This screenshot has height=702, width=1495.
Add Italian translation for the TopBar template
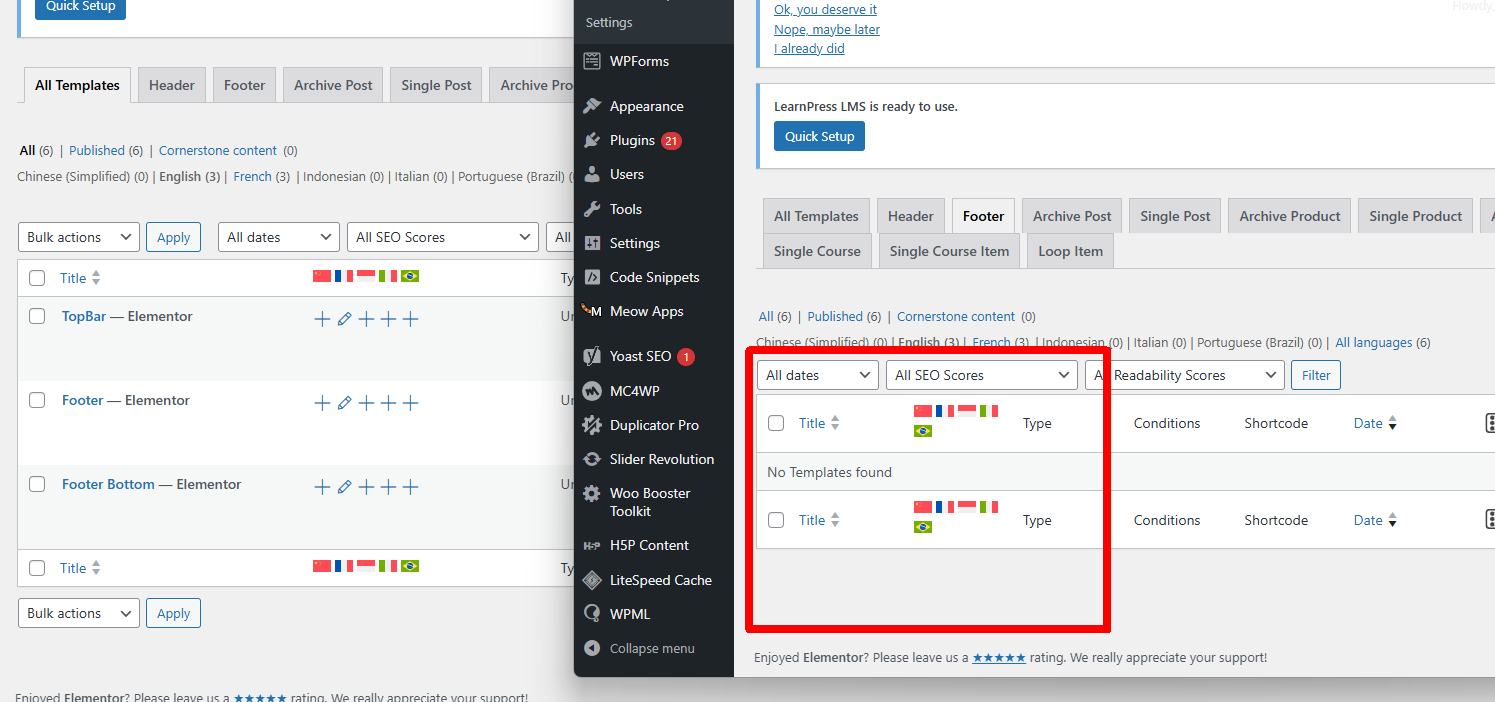388,319
